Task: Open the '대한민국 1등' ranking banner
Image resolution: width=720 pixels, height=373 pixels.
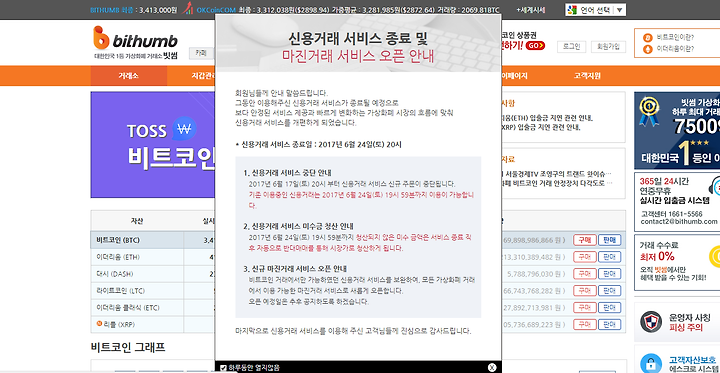Action: click(677, 130)
